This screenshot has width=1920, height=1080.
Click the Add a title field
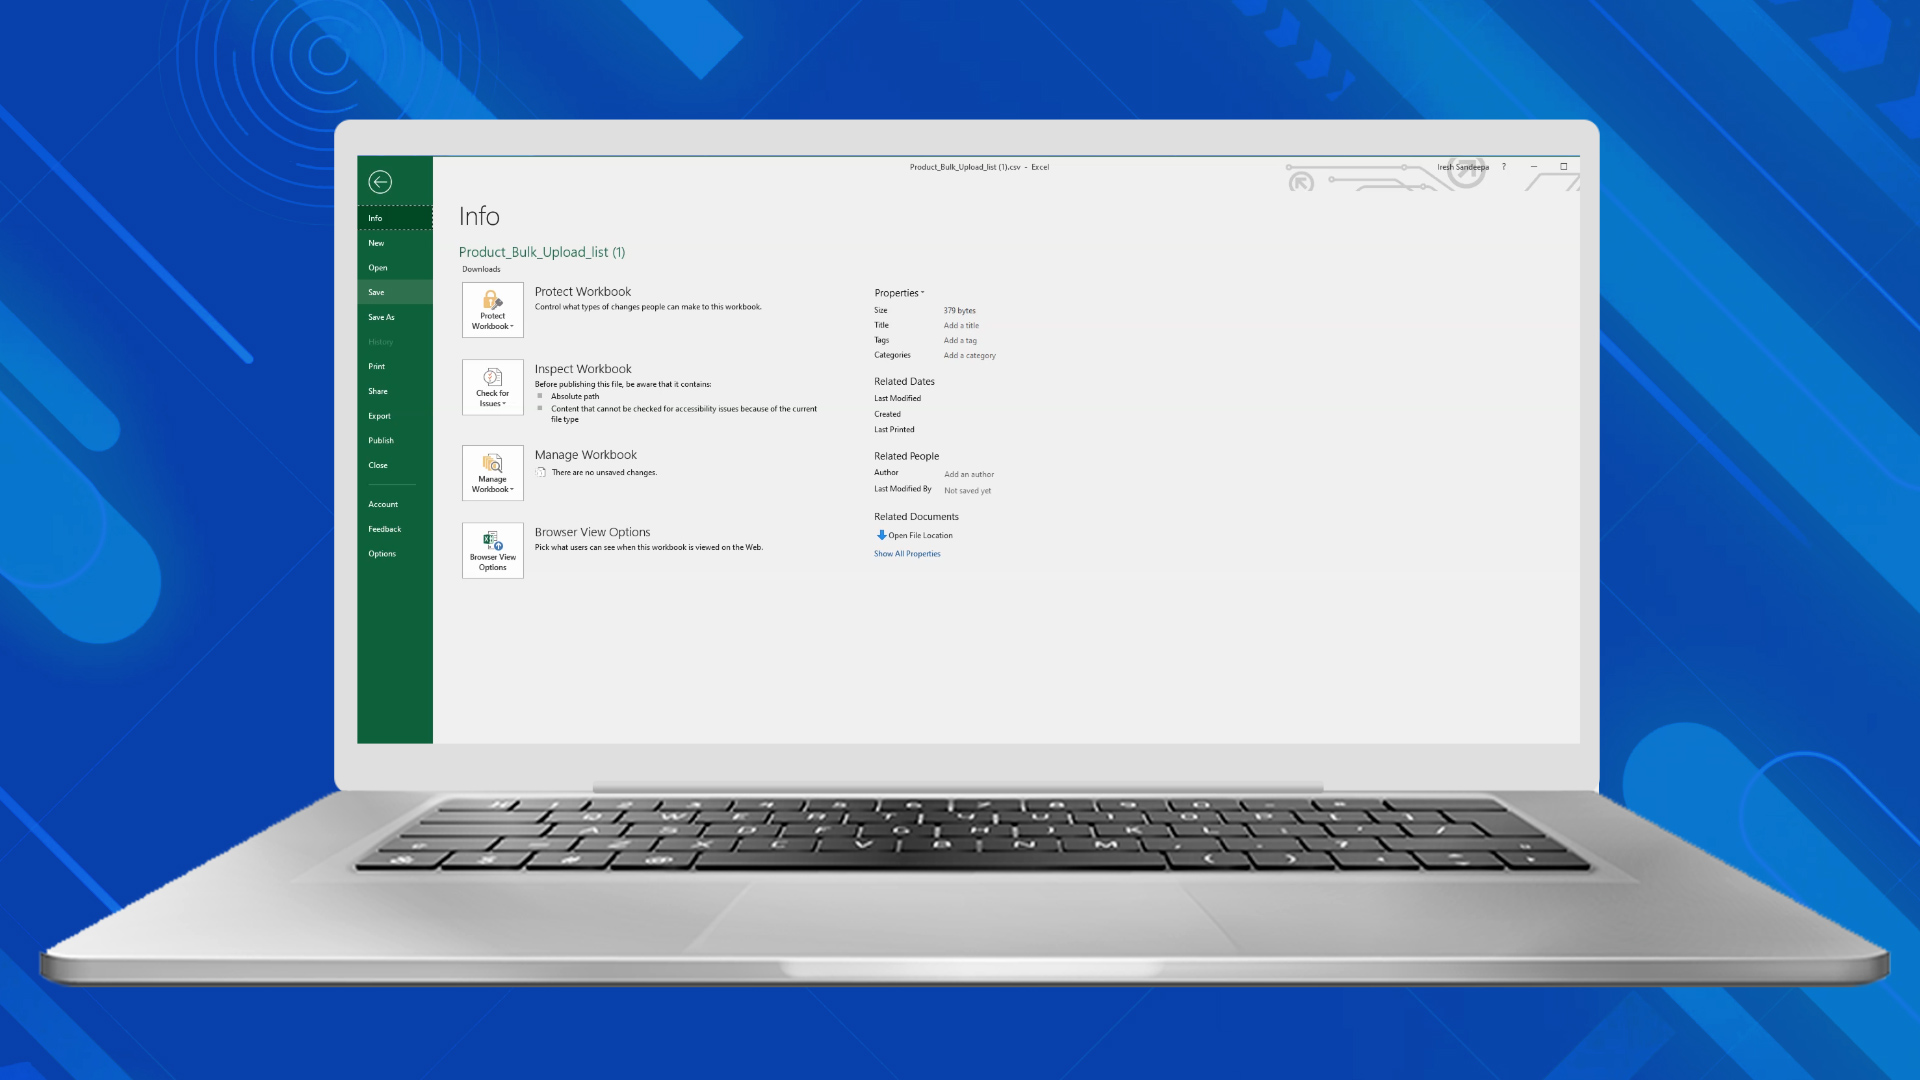961,325
